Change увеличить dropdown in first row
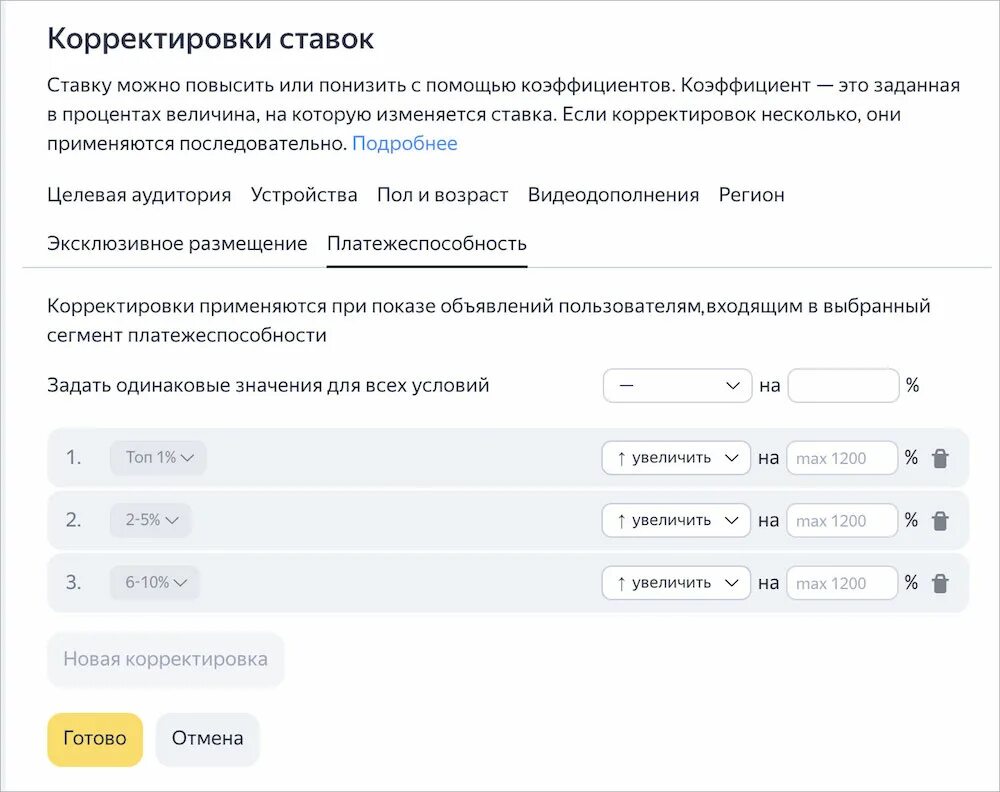Screen dimensions: 1000x792 [x=676, y=458]
